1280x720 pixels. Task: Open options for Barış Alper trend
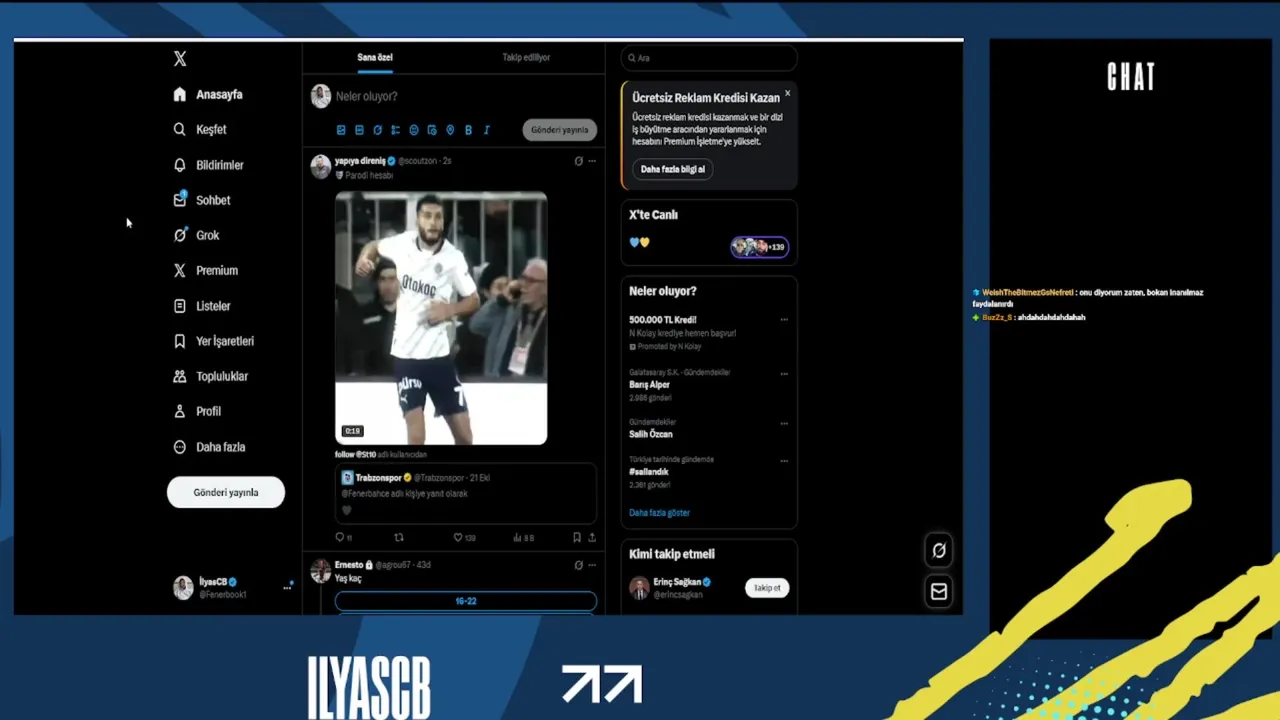click(784, 373)
